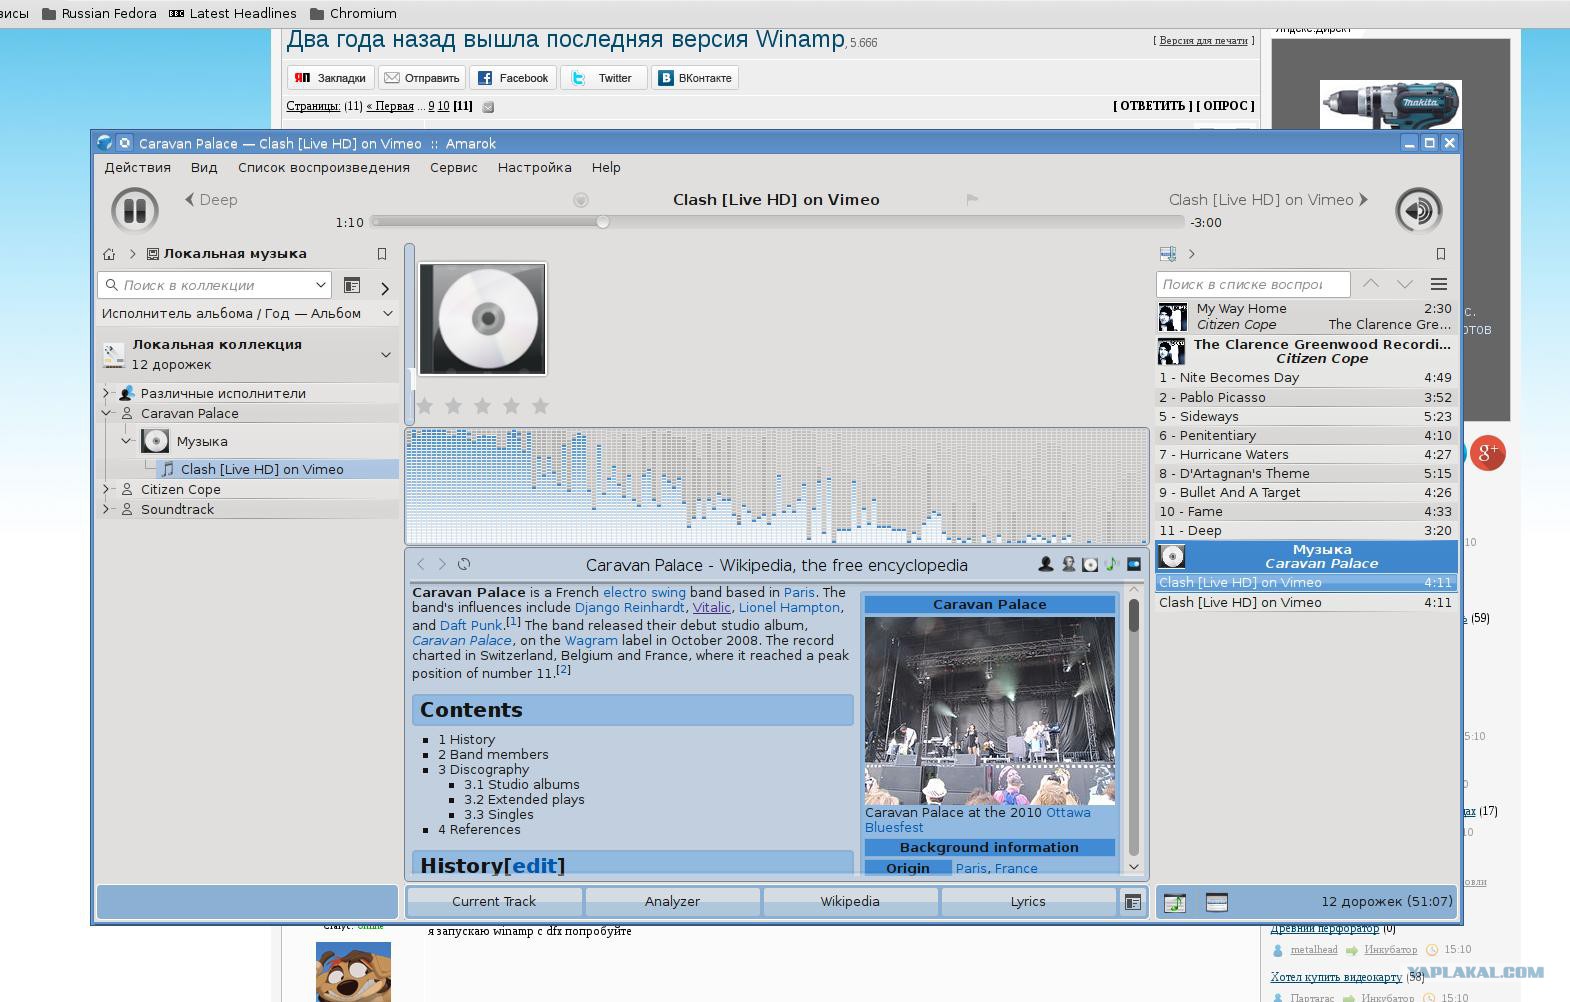Click the track progress slider knob
Viewport: 1570px width, 1002px height.
603,222
